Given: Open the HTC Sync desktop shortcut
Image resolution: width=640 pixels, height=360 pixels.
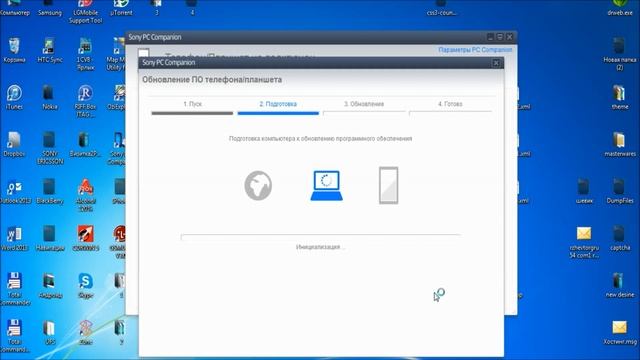Looking at the screenshot, I should point(50,50).
